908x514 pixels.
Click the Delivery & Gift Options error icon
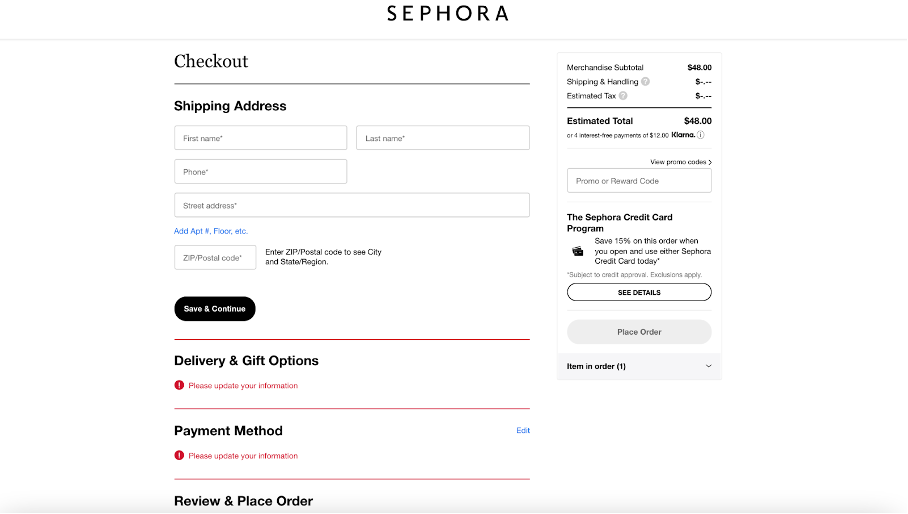point(180,386)
